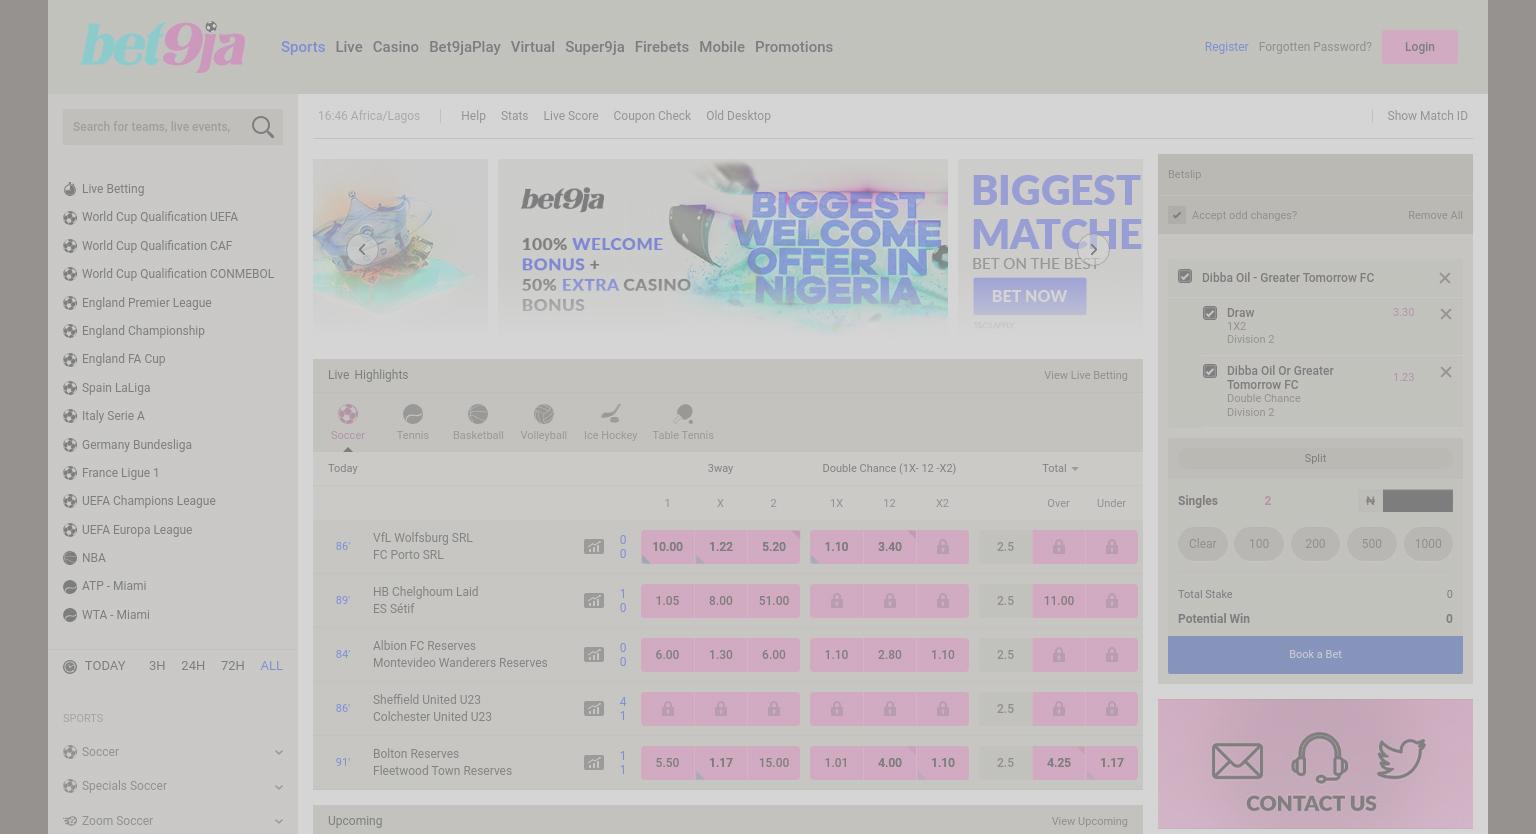Toggle Dibba Oil - Greater Tomorrow FC checkbox
The image size is (1536, 834).
point(1185,277)
